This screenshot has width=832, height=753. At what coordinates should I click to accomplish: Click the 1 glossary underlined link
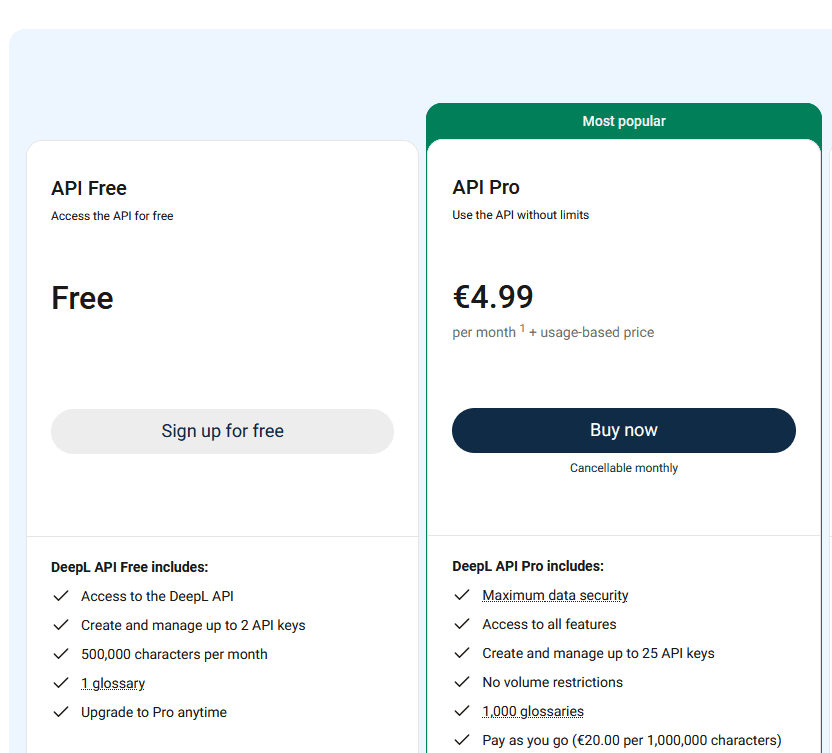pyautogui.click(x=113, y=683)
